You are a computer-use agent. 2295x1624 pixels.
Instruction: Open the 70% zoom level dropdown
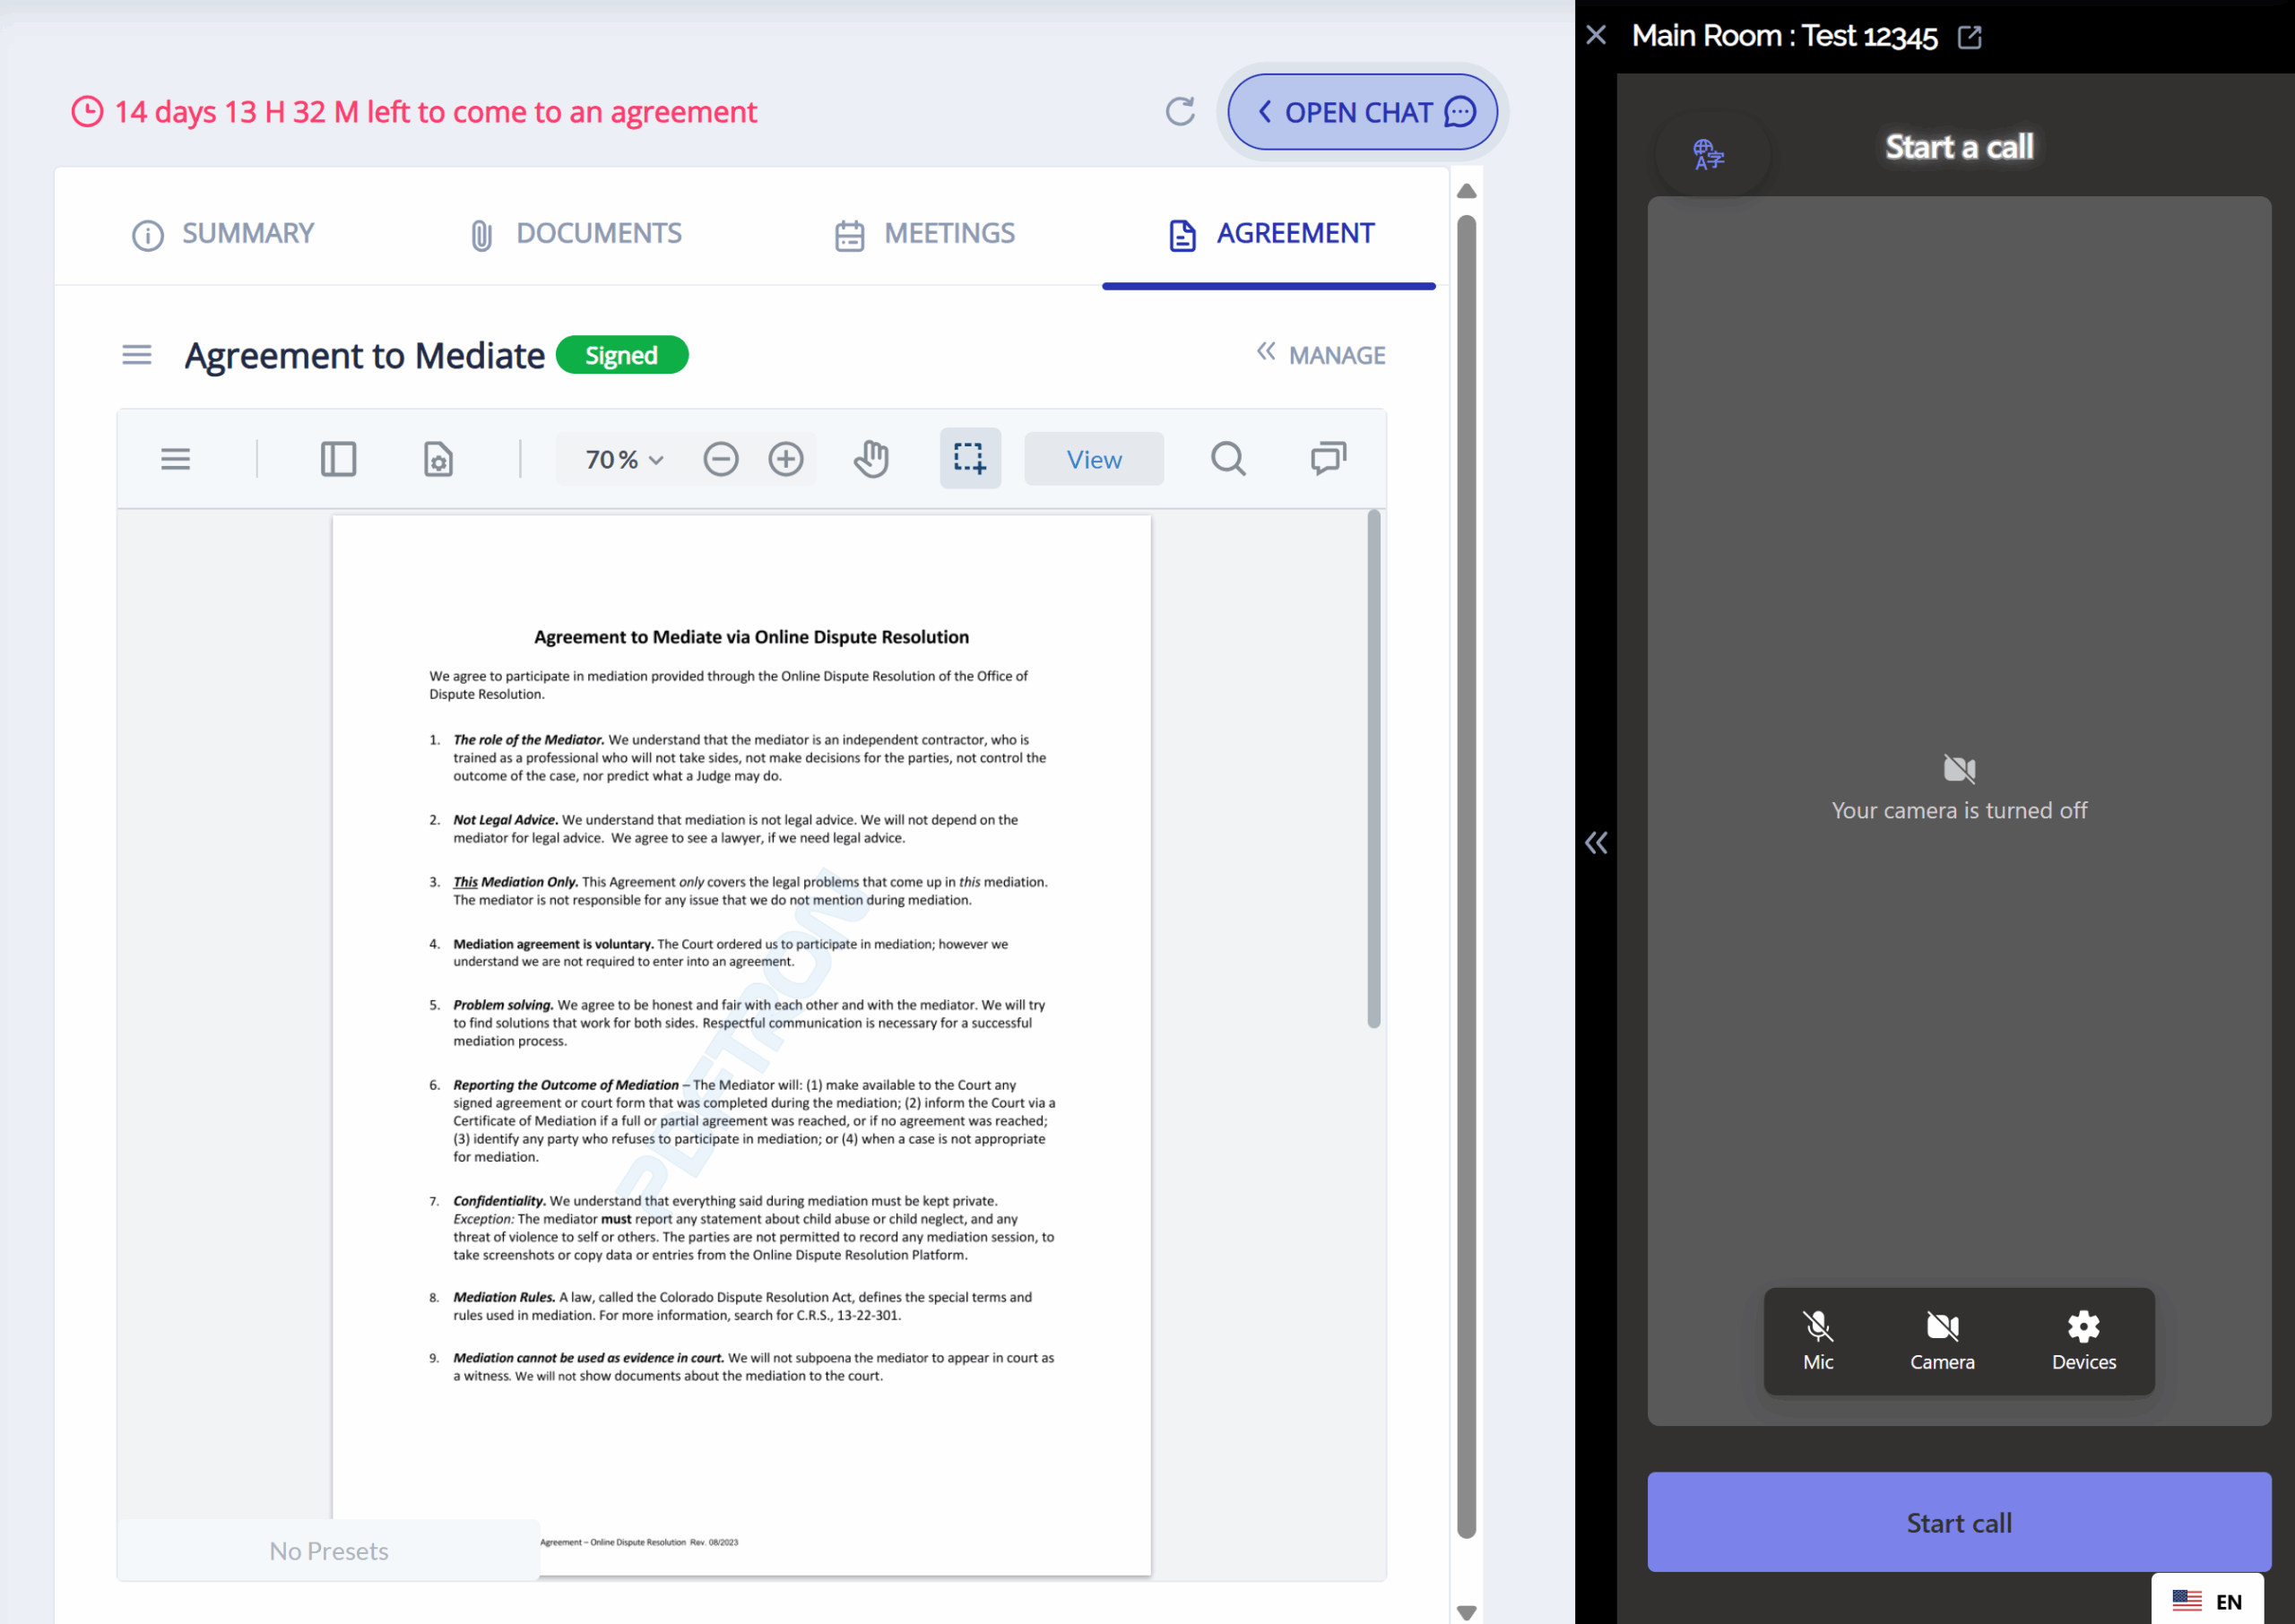tap(624, 459)
